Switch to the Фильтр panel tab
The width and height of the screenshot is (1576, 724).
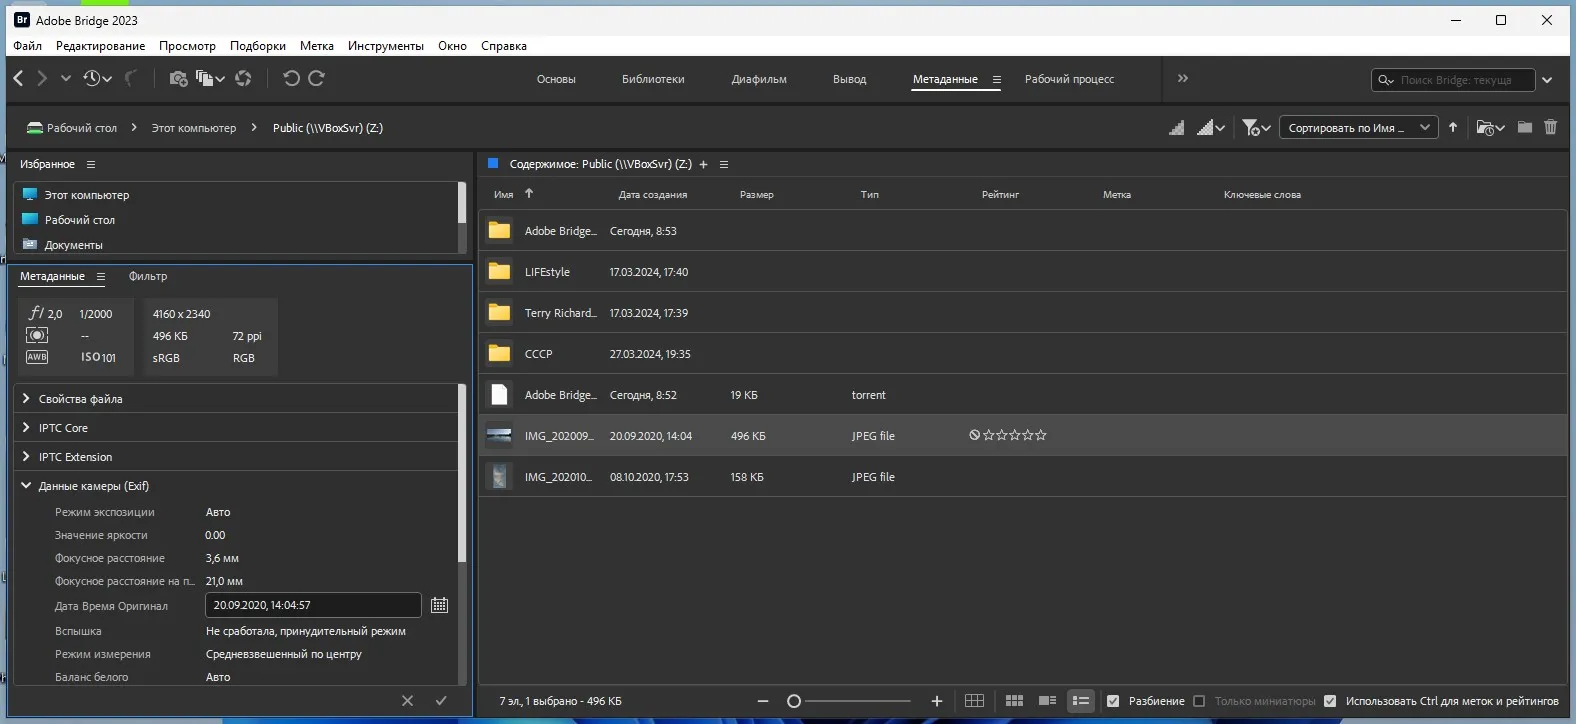(148, 276)
